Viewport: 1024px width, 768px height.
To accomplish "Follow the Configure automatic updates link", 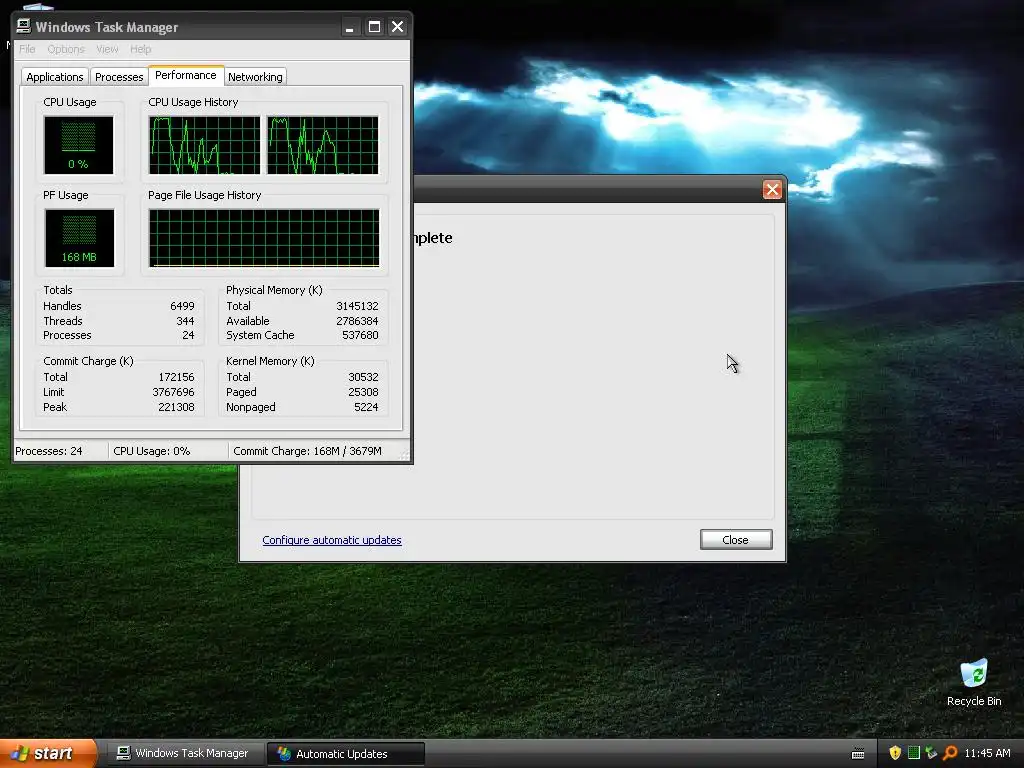I will (x=332, y=540).
